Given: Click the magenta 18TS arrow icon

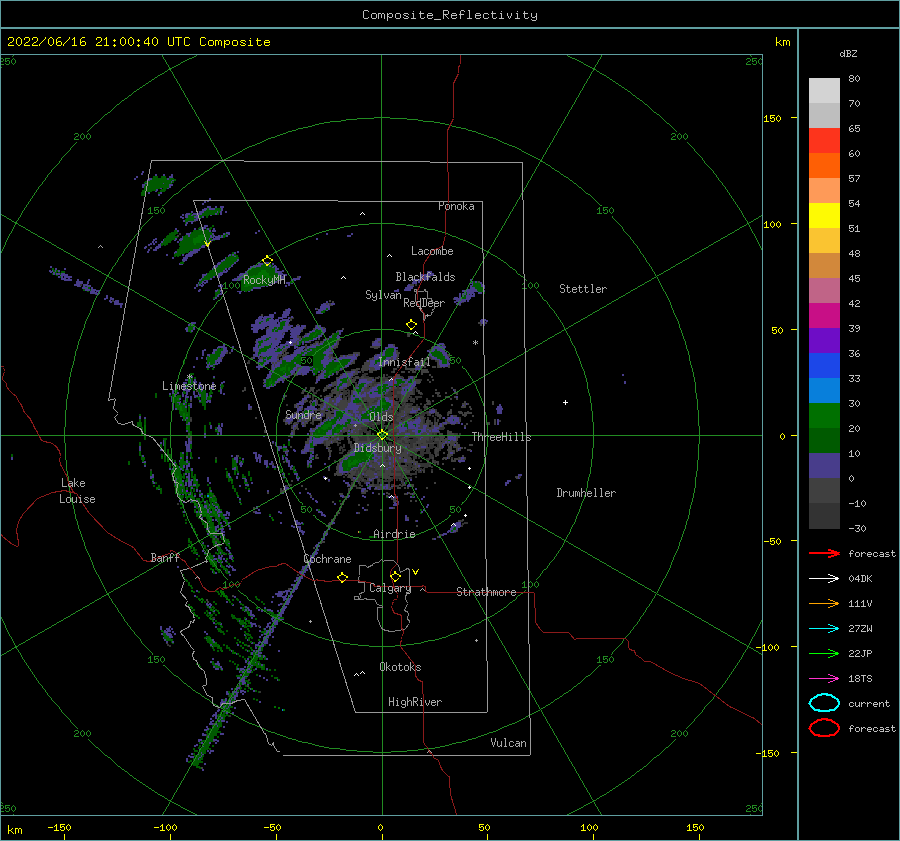Looking at the screenshot, I should (x=824, y=679).
